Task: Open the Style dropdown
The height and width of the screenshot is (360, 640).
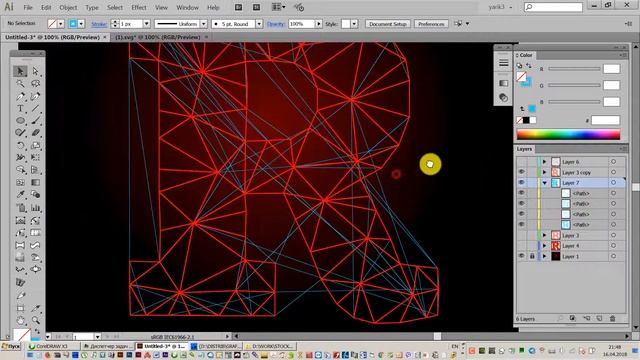Action: pos(354,24)
